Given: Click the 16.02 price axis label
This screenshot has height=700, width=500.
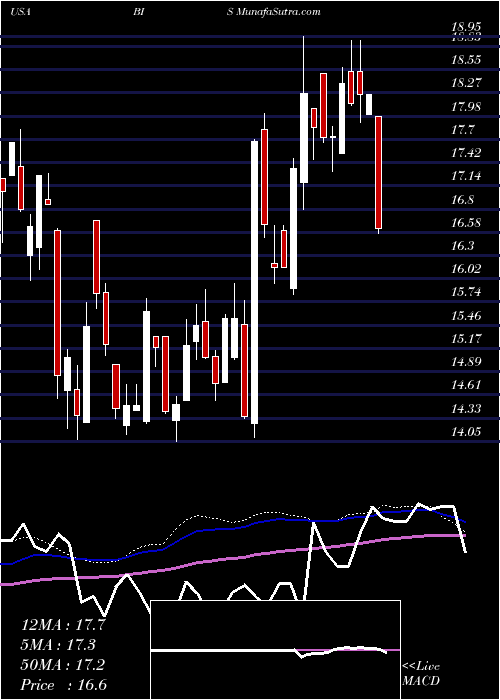Looking at the screenshot, I should click(x=466, y=269).
